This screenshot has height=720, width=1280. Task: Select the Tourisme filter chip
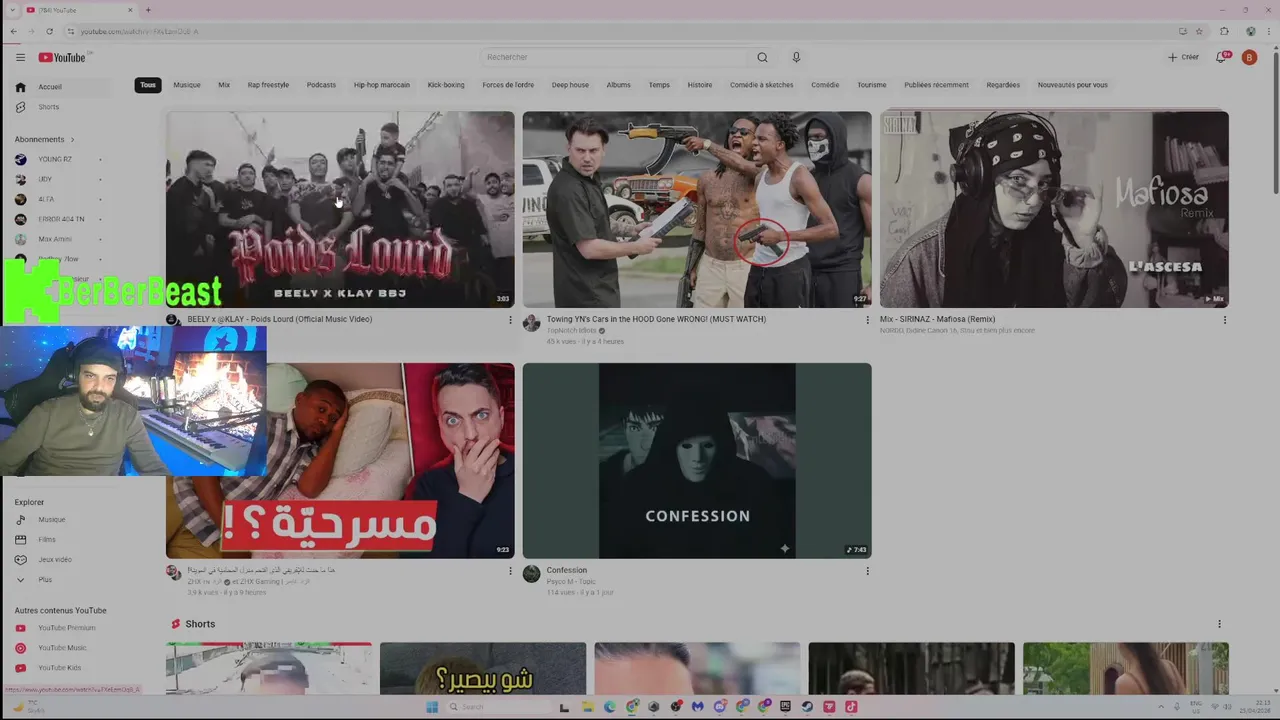[872, 85]
